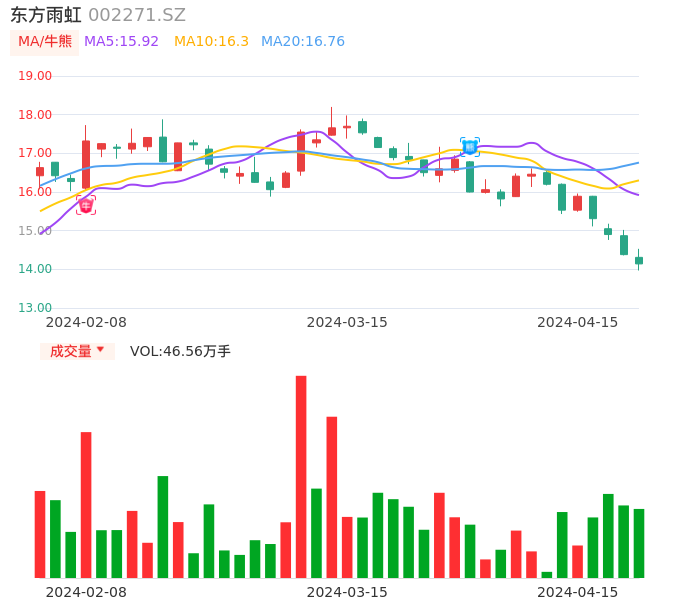Select the tallest red volume bar
The image size is (686, 606).
(x=301, y=476)
